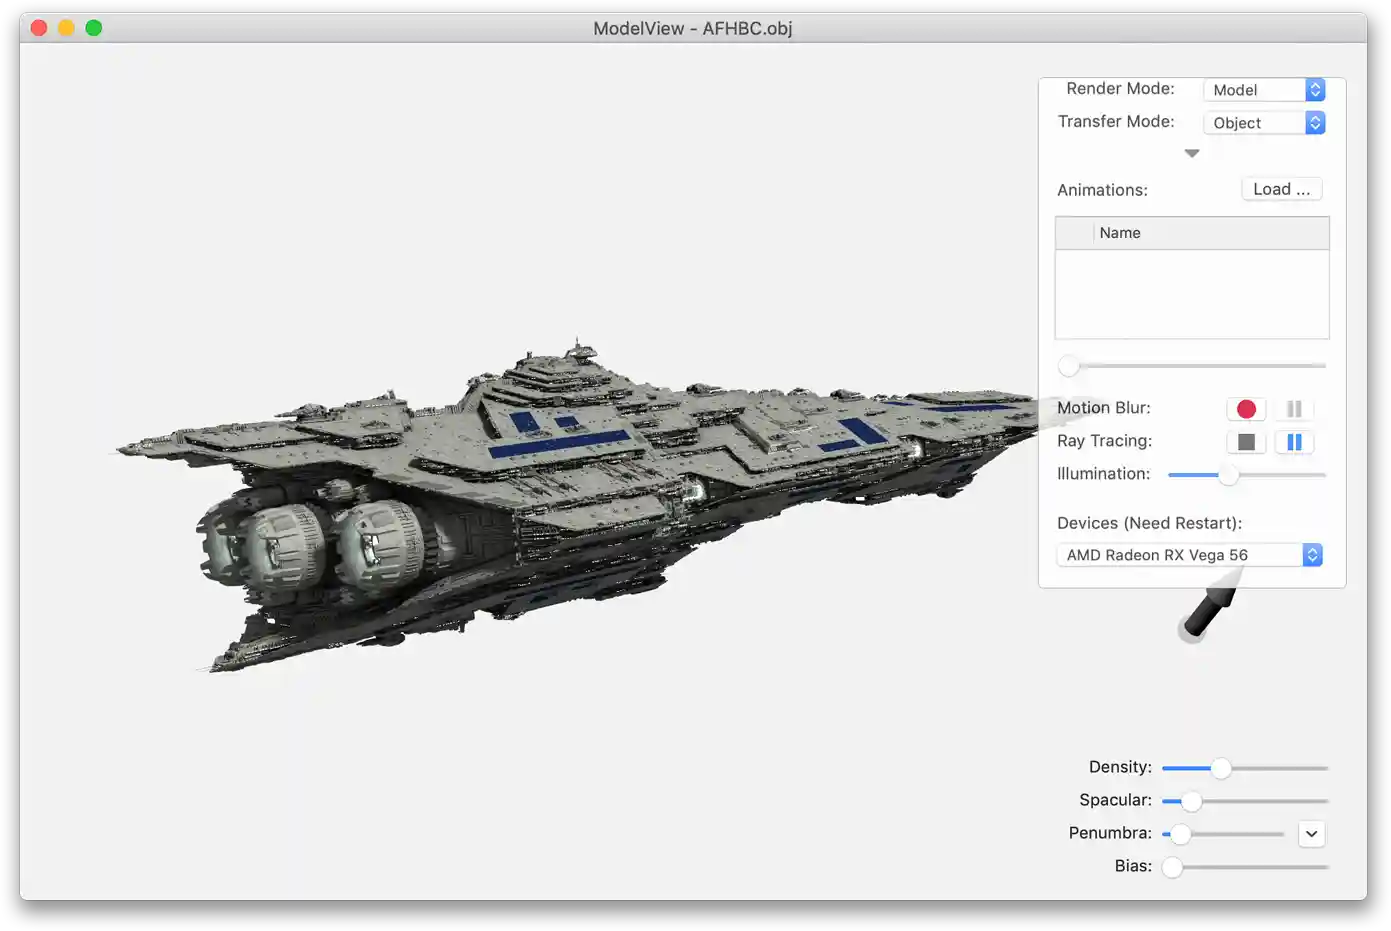1391x931 pixels.
Task: Click the Density slider thumb
Action: [x=1221, y=768]
